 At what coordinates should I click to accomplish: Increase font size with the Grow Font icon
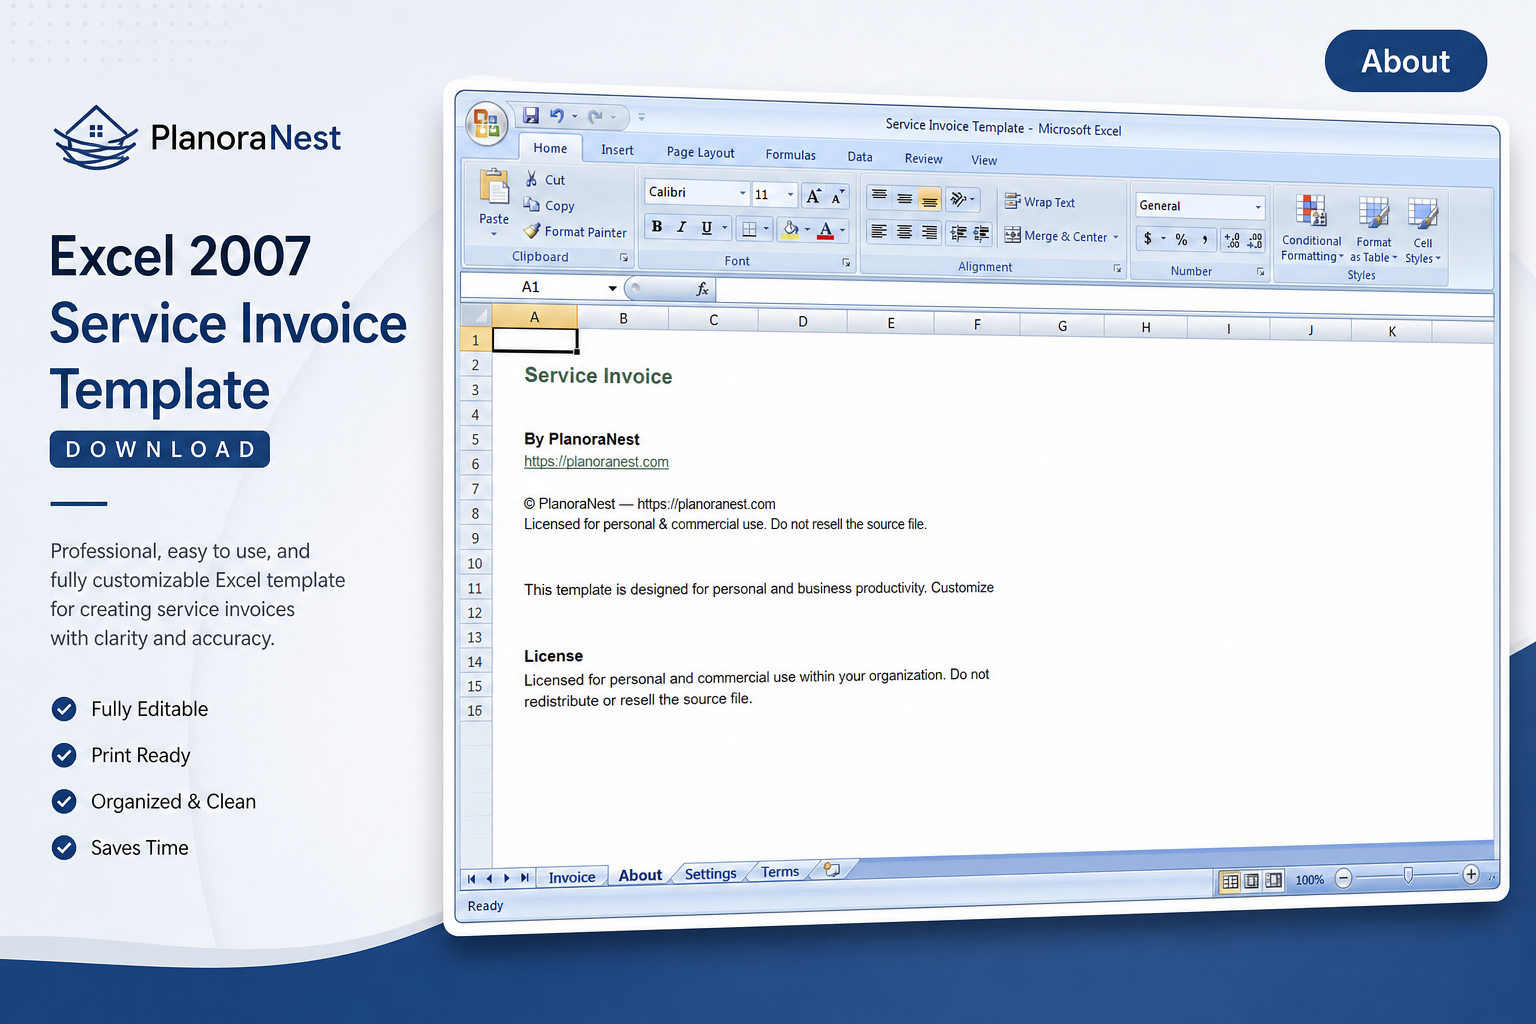[814, 196]
